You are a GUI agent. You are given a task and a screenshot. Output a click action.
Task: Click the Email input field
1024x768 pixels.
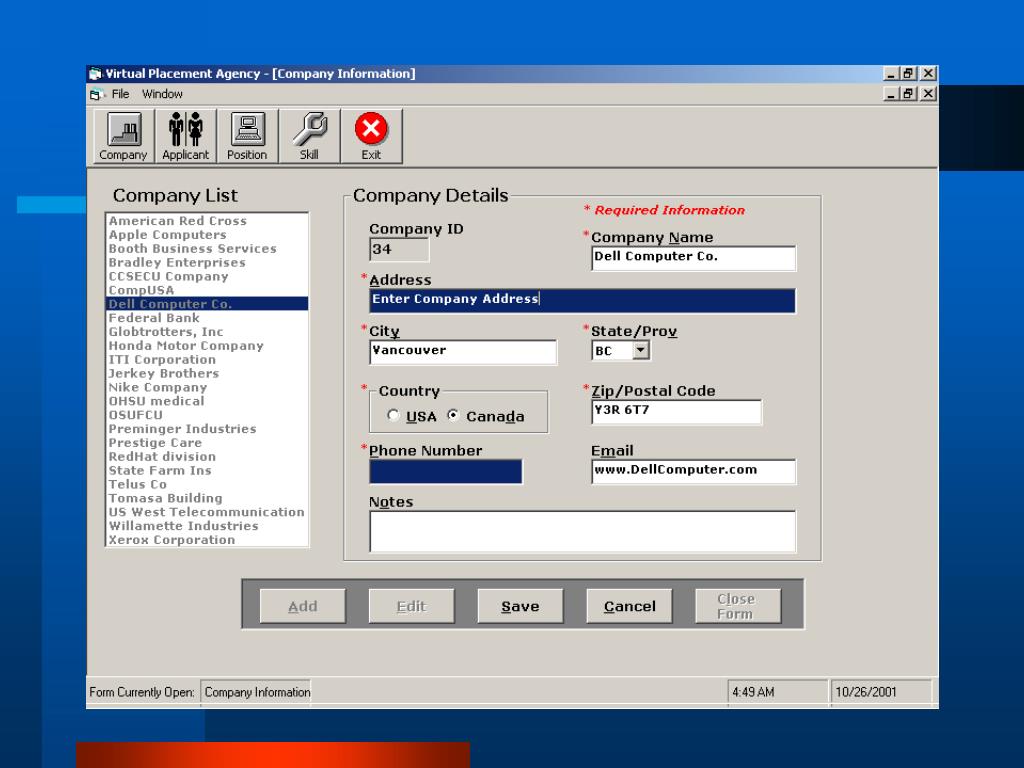pos(694,472)
